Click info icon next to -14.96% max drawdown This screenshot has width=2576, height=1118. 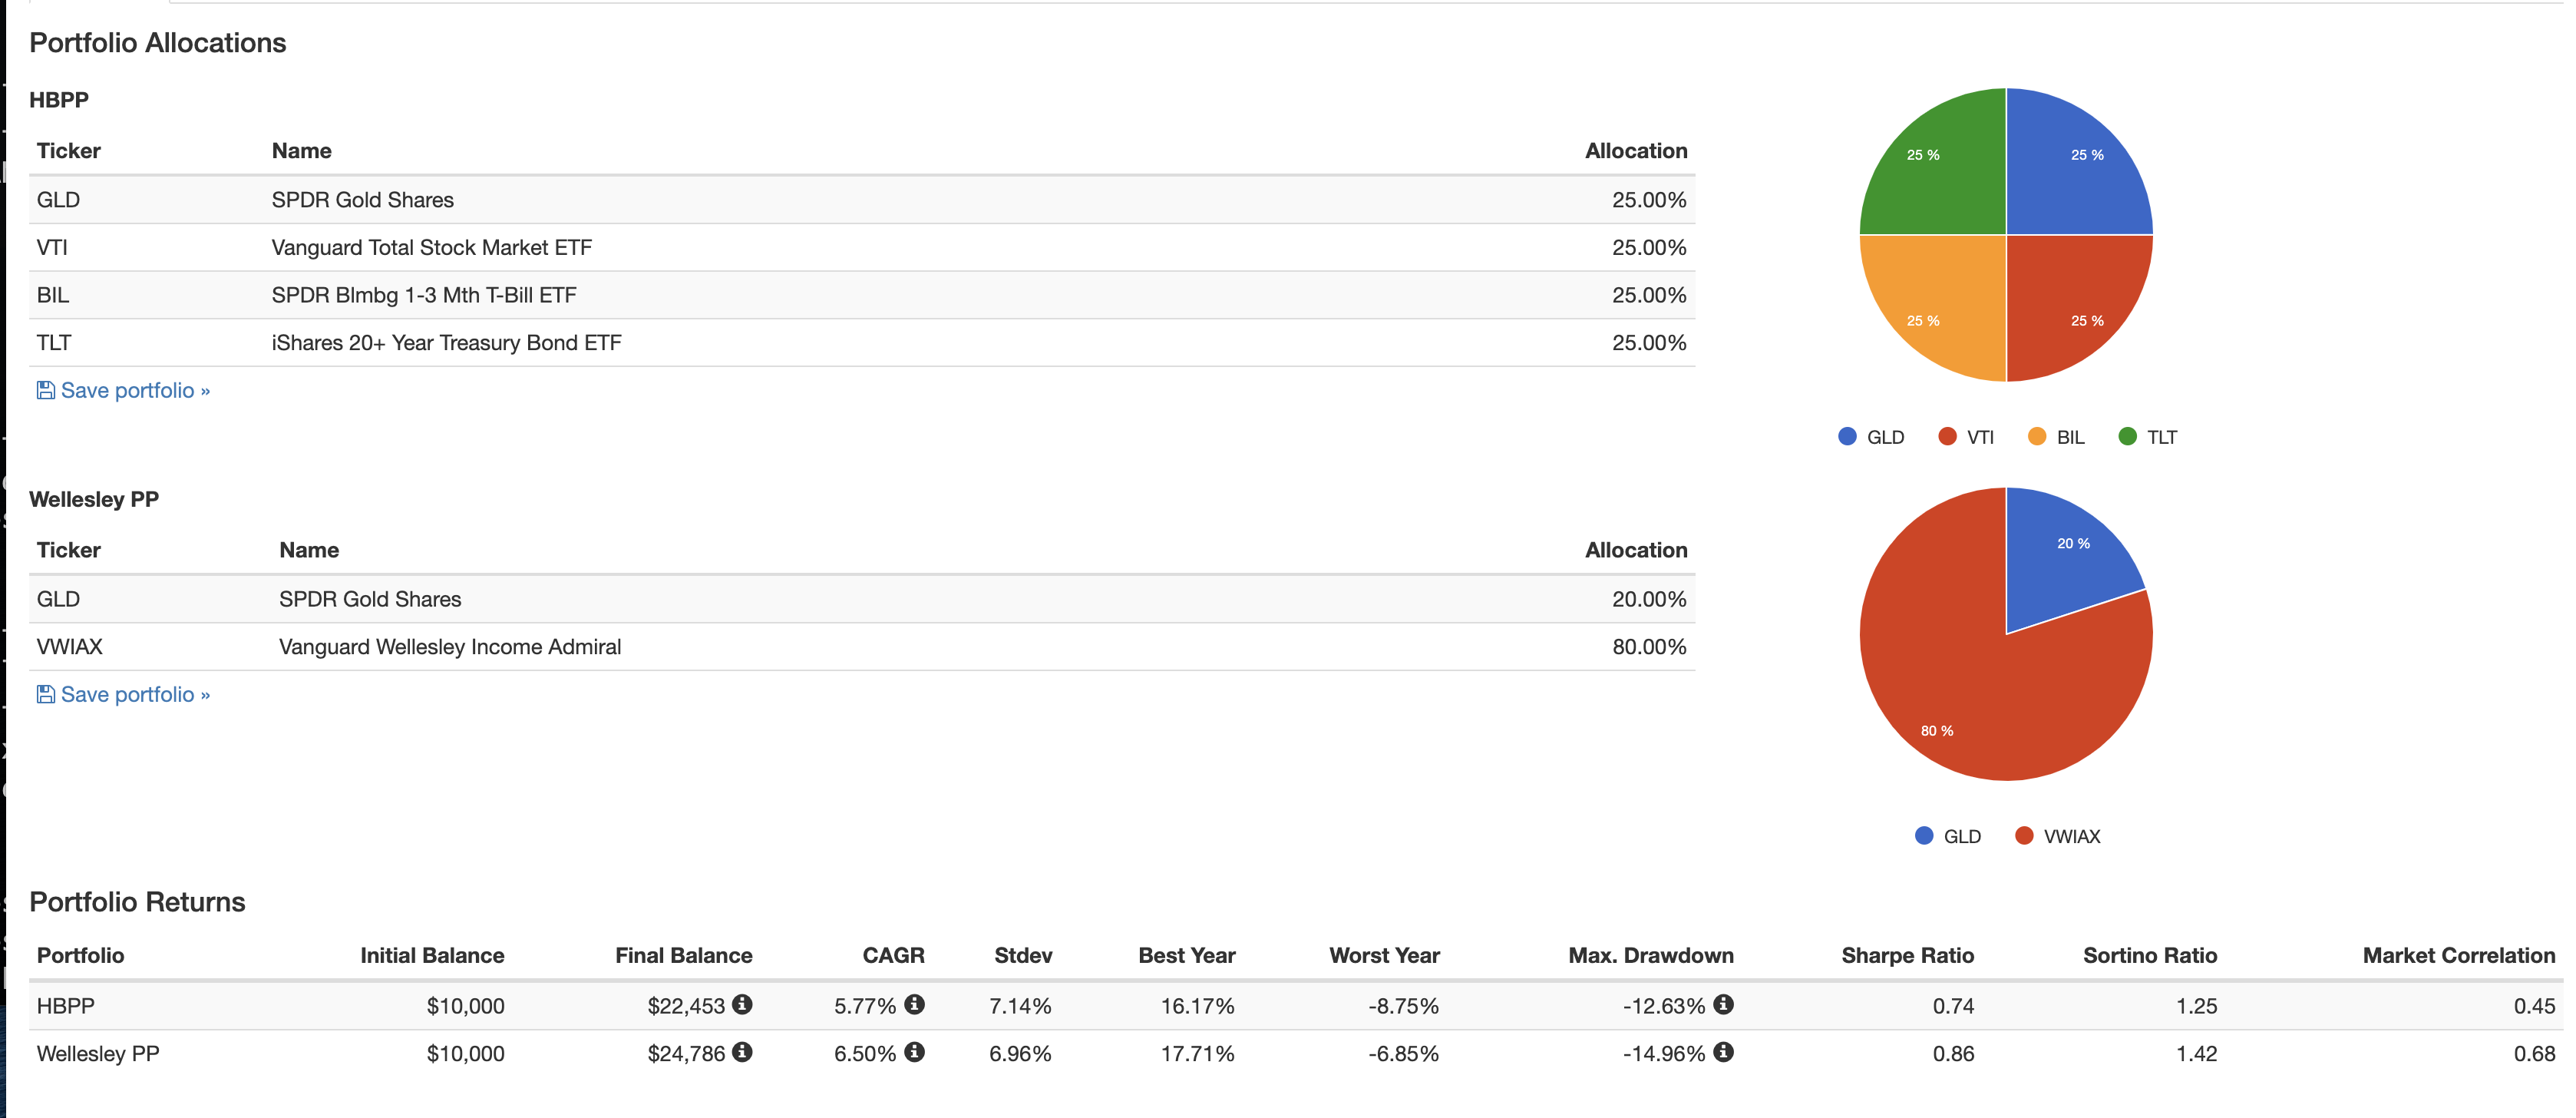click(x=1723, y=1052)
